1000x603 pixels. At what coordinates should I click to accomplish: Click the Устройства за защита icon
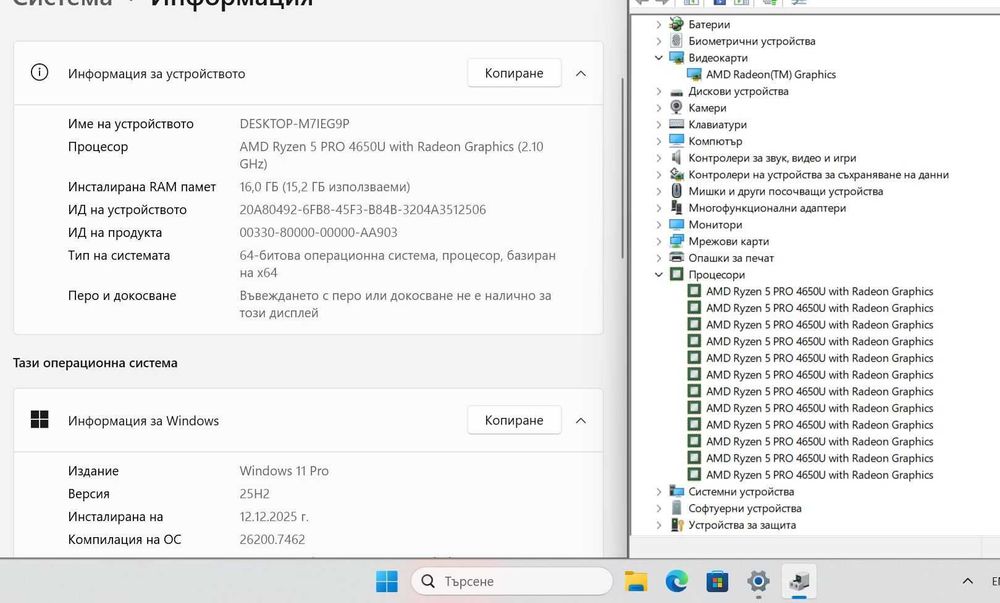coord(676,525)
